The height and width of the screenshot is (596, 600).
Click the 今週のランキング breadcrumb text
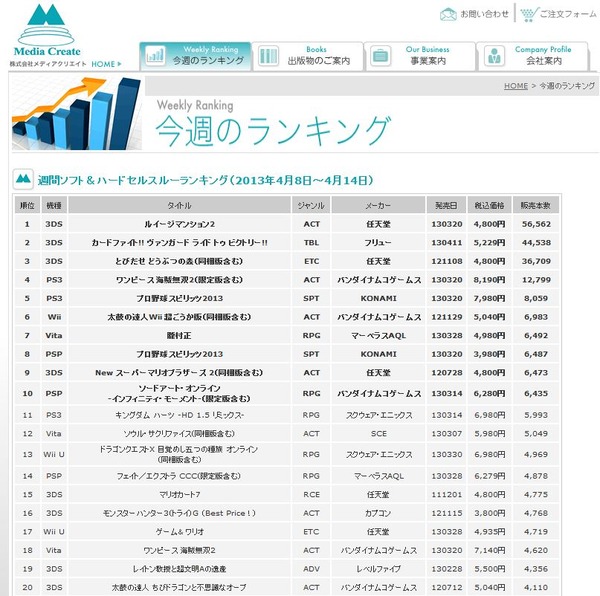tap(567, 86)
